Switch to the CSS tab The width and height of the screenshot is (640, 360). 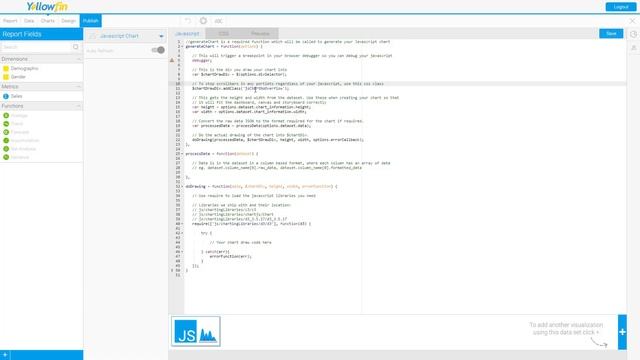tap(224, 33)
